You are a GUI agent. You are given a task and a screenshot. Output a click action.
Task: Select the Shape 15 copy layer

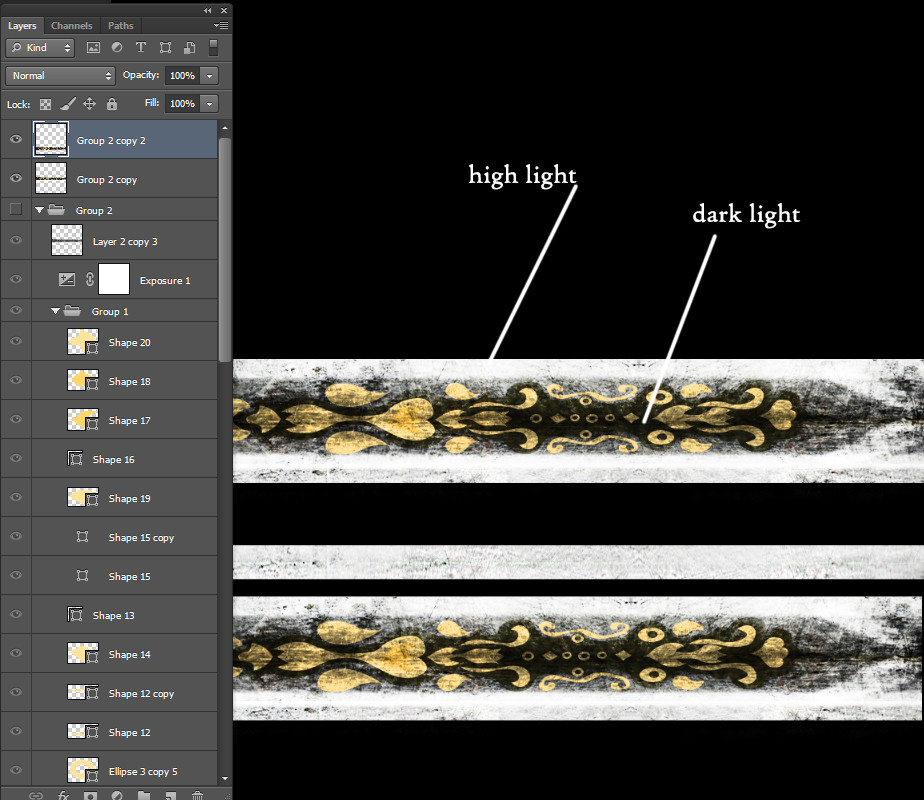point(109,537)
